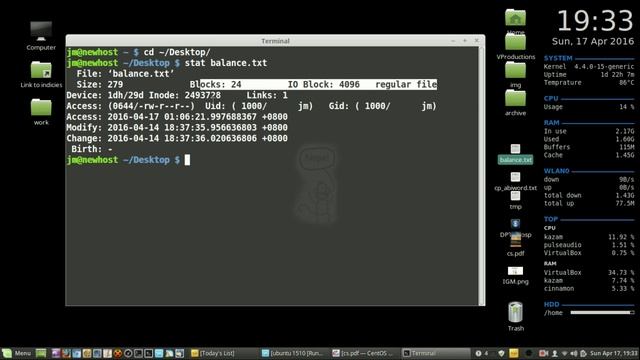Open the Mint Menu button
Screen dimensions: 640x360
click(17, 353)
